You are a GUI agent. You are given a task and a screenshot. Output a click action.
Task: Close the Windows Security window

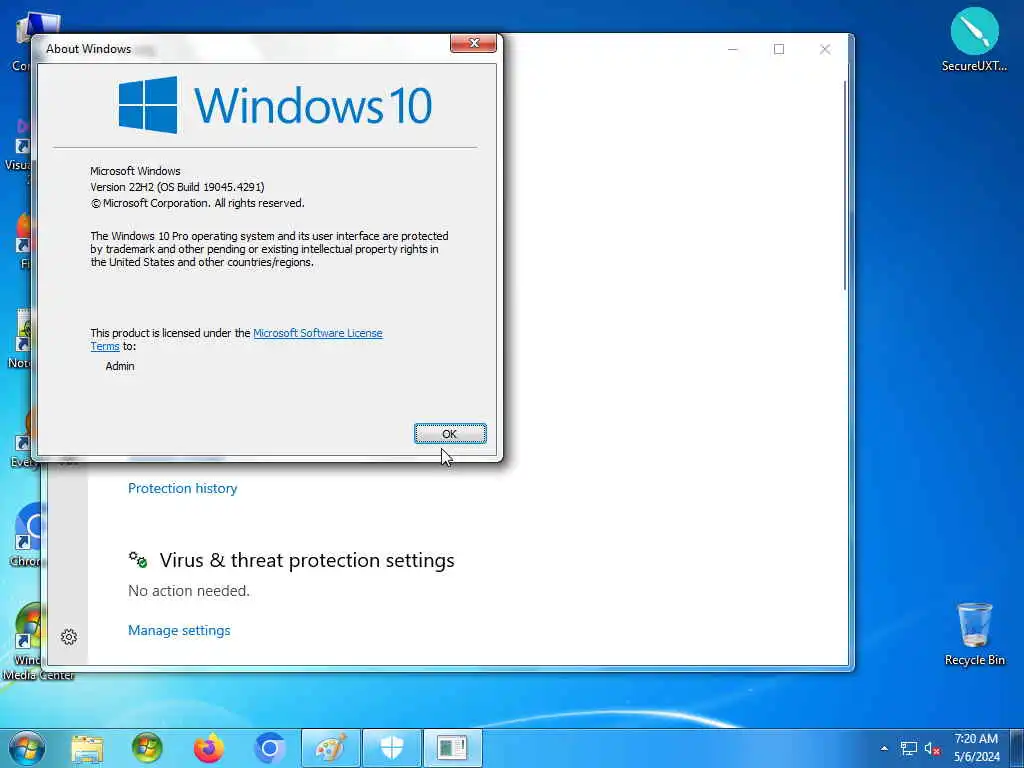[825, 49]
